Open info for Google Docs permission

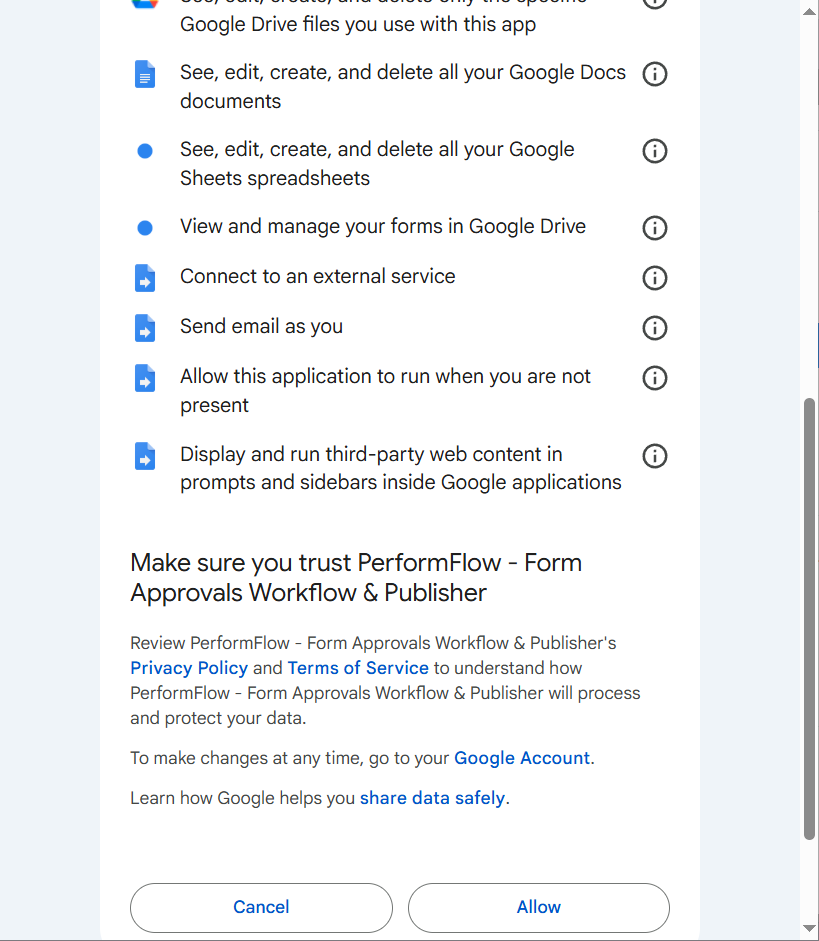(654, 74)
